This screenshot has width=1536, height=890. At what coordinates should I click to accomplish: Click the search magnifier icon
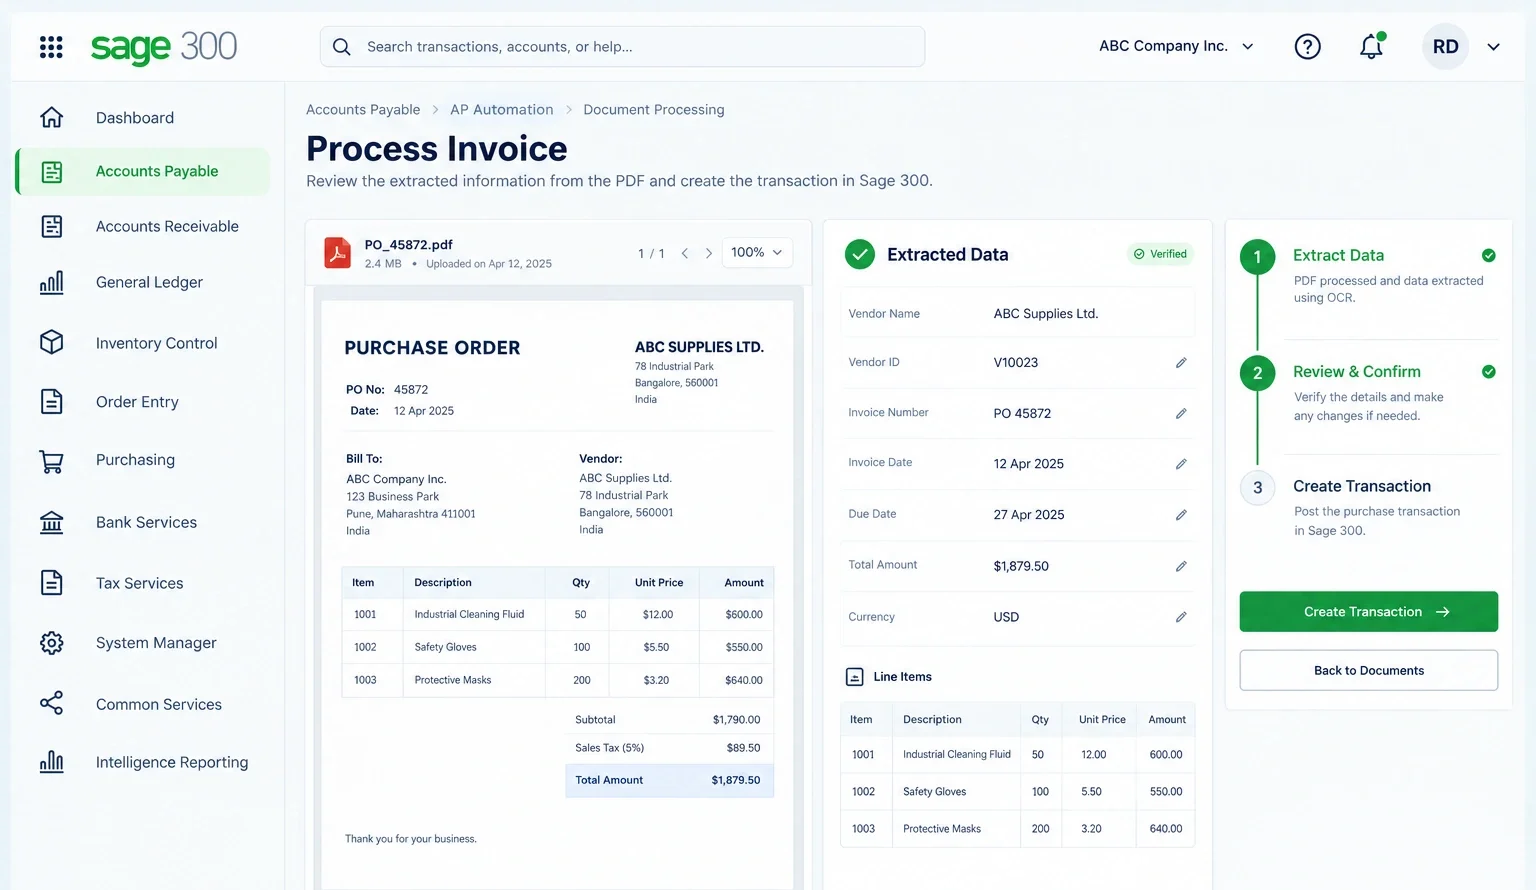pyautogui.click(x=342, y=47)
